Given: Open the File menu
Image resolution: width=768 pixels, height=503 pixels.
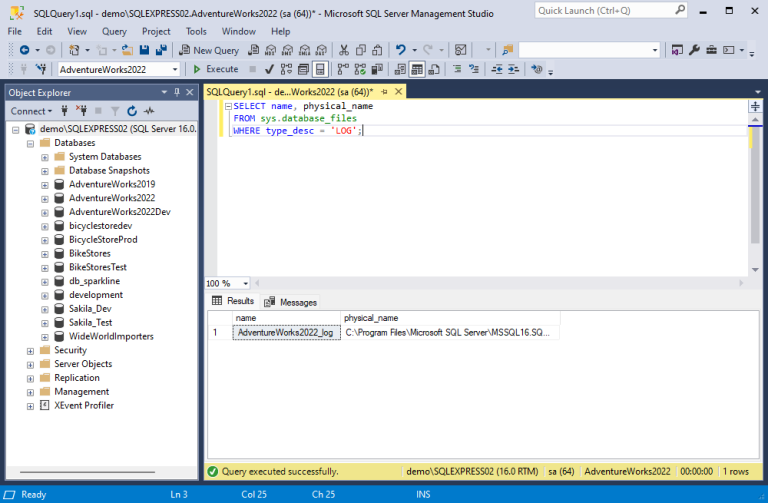Looking at the screenshot, I should [x=15, y=31].
